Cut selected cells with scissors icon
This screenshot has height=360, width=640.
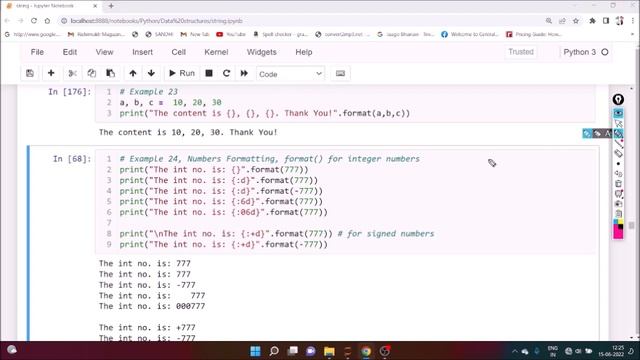point(73,73)
